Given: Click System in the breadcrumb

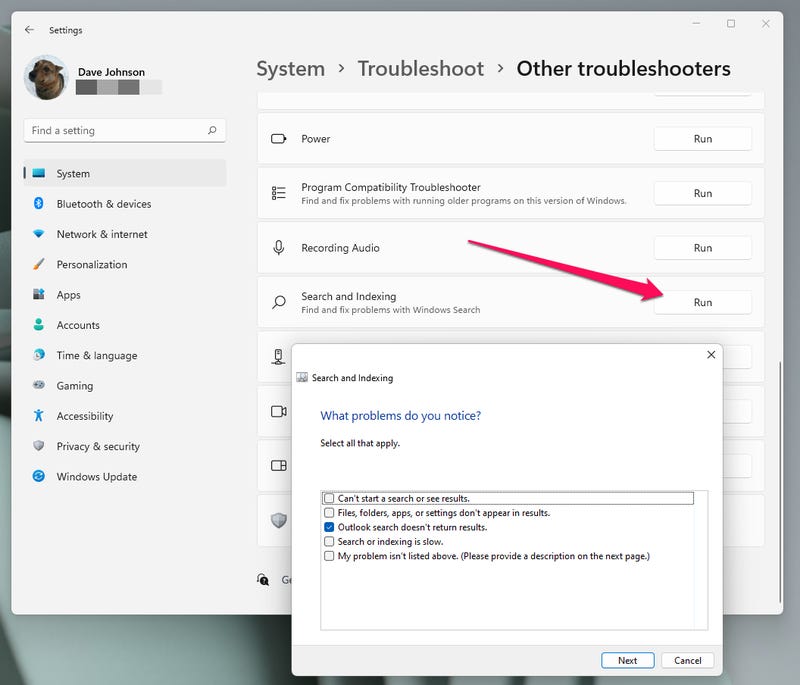Looking at the screenshot, I should 290,69.
